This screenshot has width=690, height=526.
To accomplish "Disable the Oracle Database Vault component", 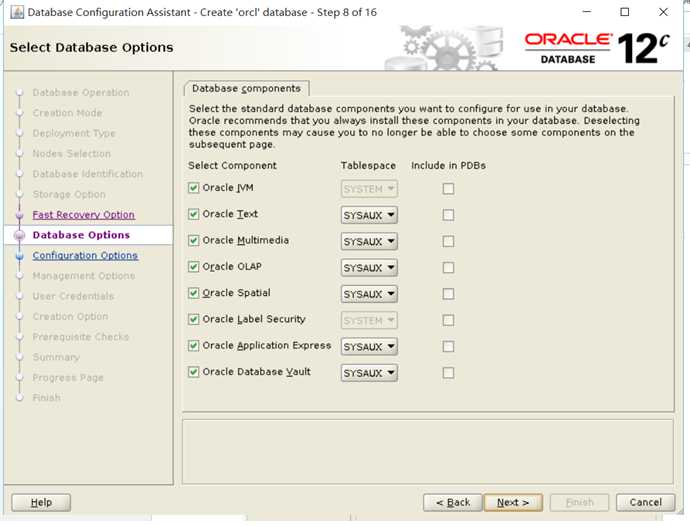I will click(194, 372).
